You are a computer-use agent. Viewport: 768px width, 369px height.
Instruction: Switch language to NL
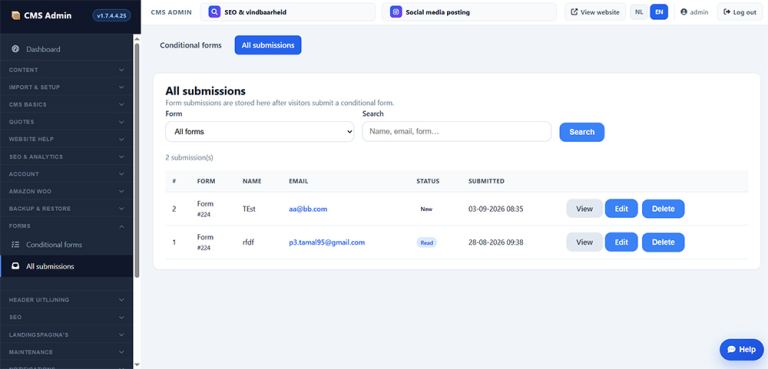tap(639, 12)
